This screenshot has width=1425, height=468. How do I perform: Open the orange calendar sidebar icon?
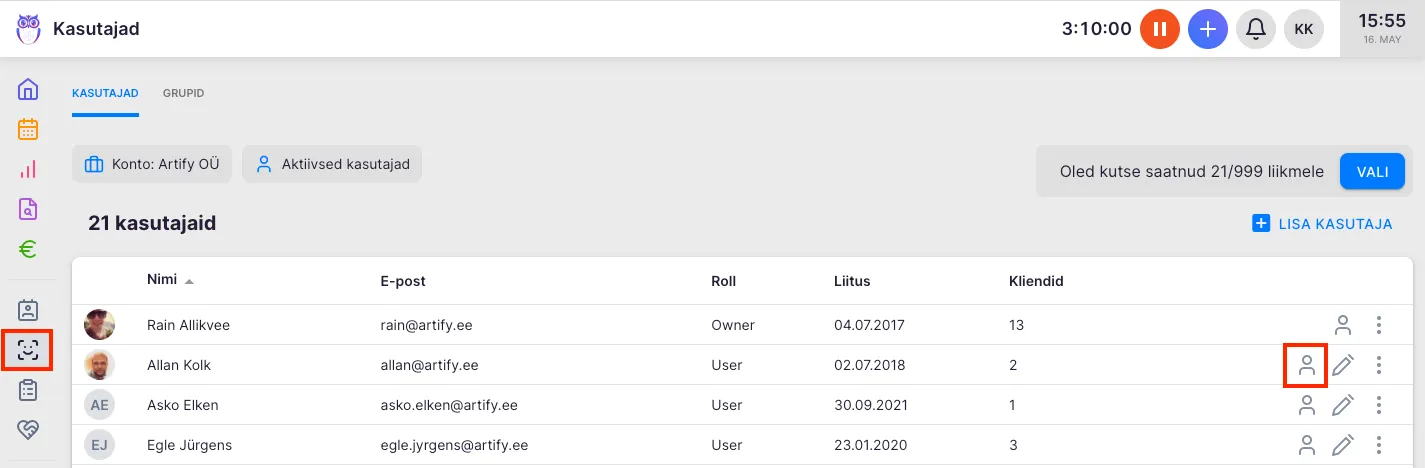pyautogui.click(x=28, y=129)
